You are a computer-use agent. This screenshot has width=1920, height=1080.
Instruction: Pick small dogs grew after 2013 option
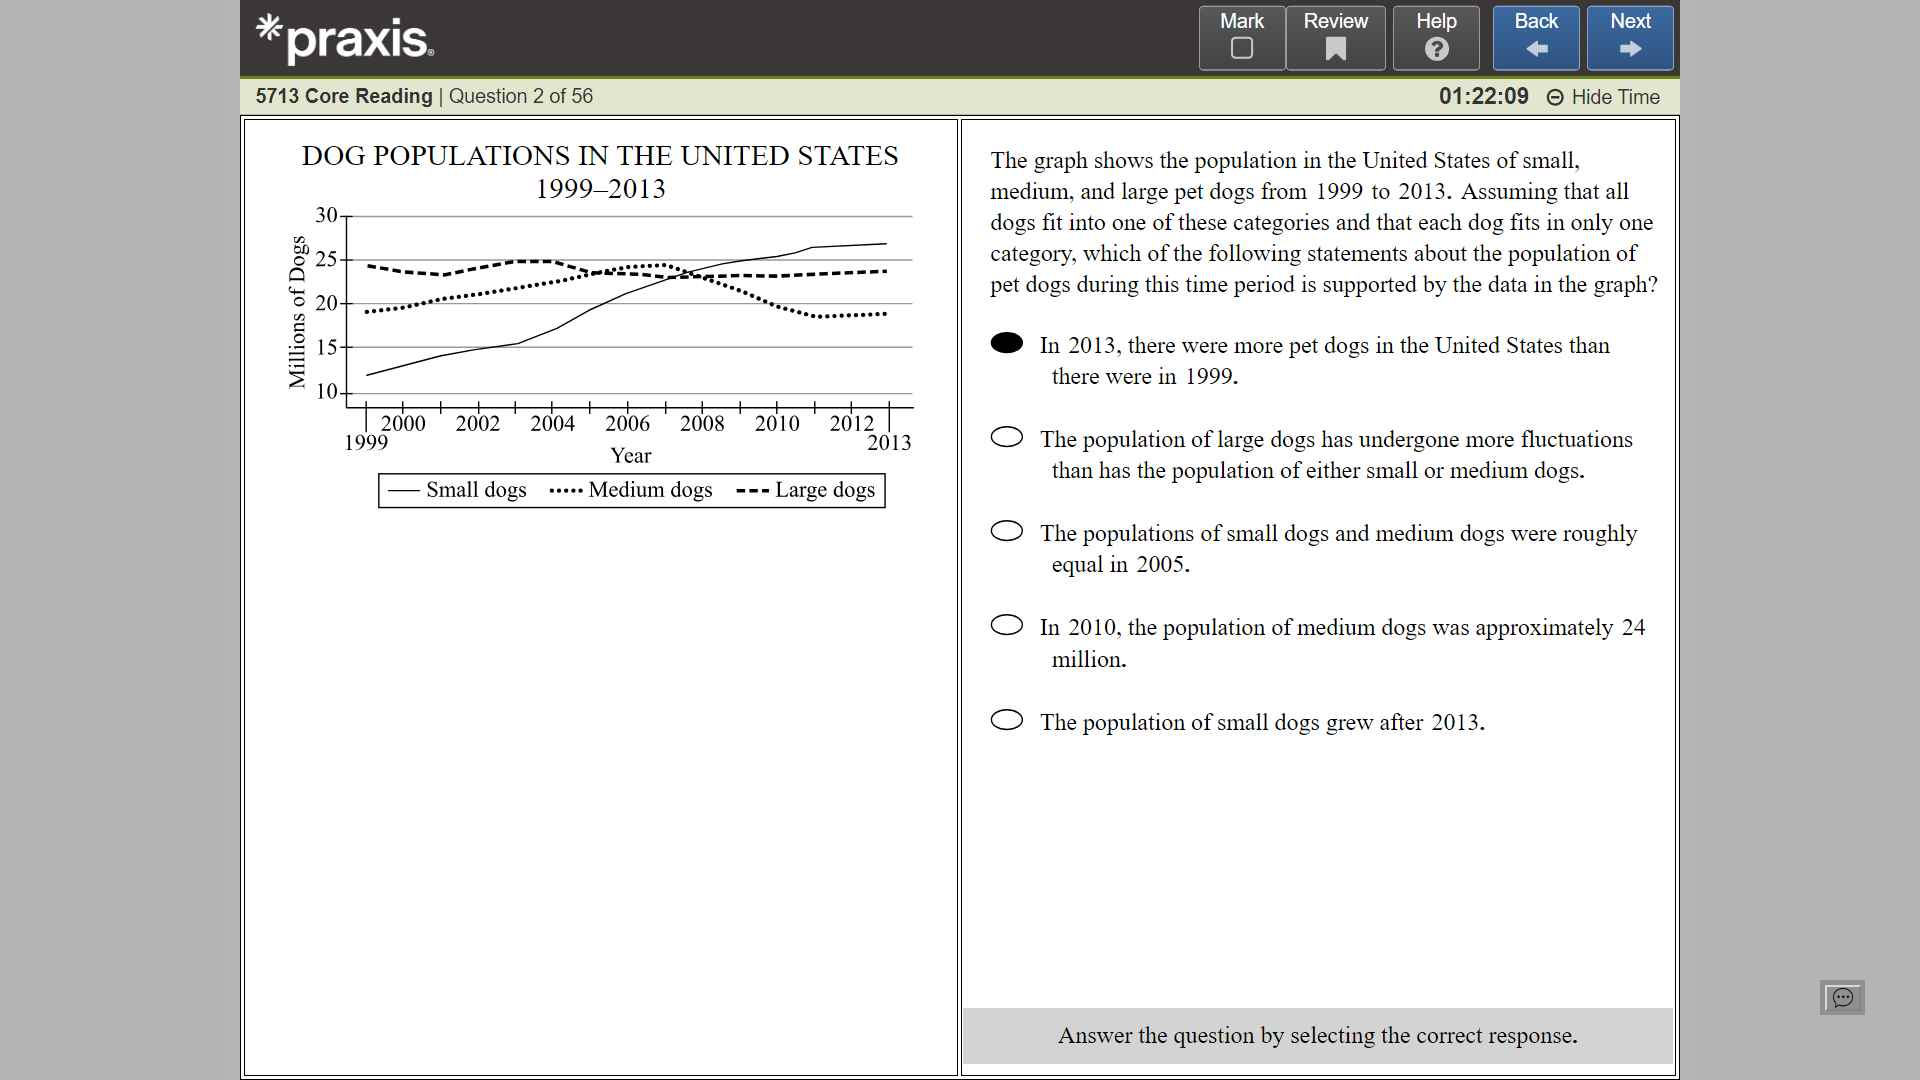[x=1007, y=720]
